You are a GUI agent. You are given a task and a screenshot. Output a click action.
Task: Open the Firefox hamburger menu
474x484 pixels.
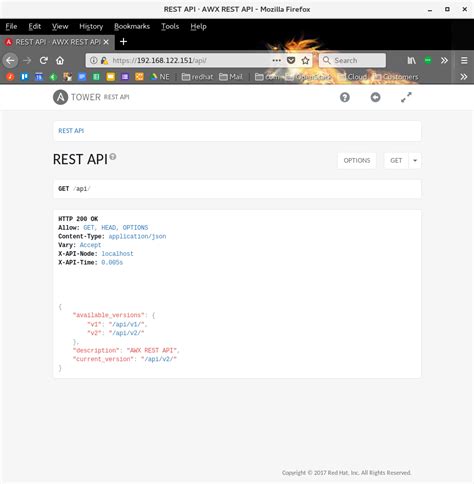[464, 60]
